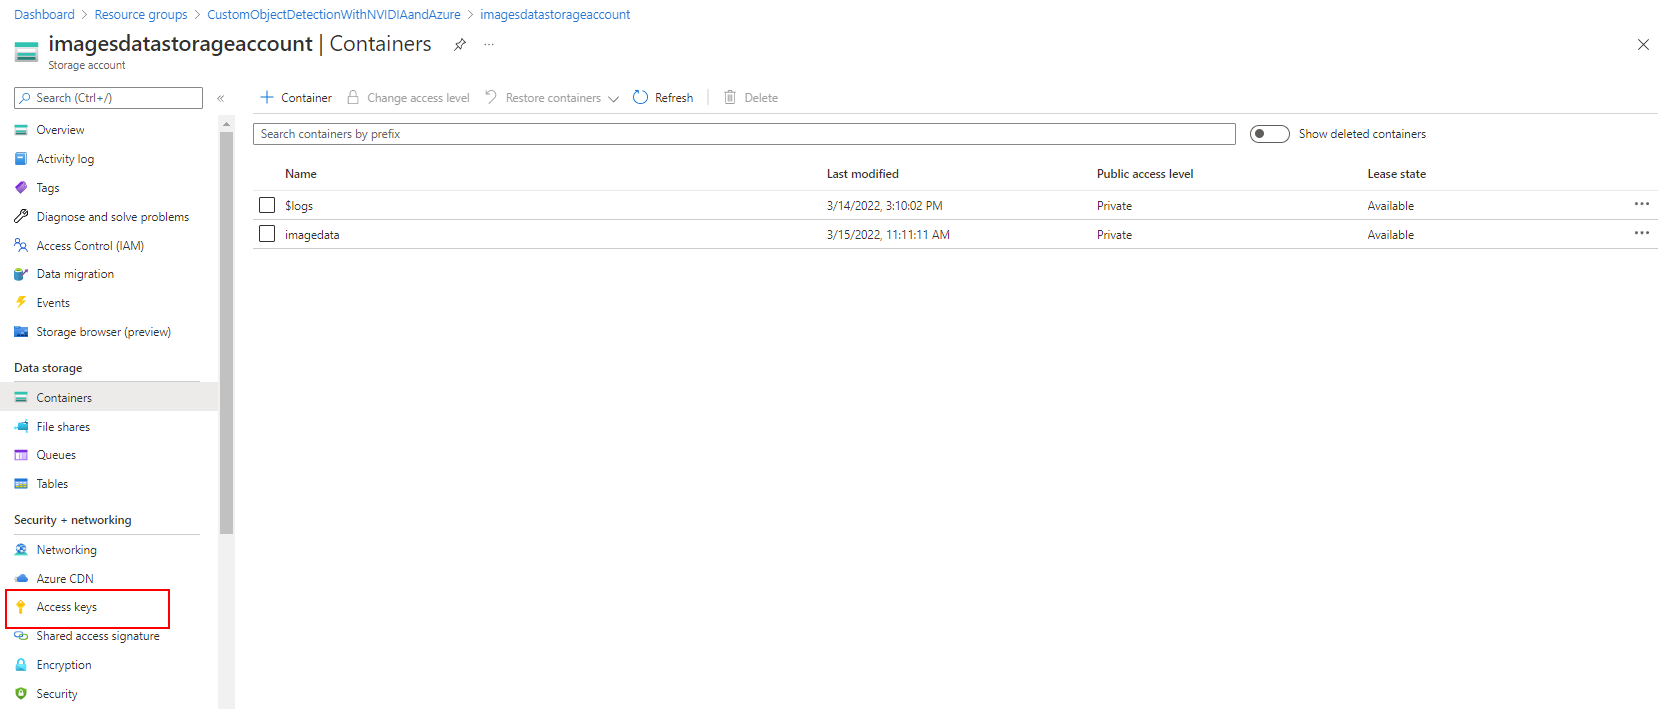The width and height of the screenshot is (1664, 709).
Task: Select '3/14/2022, 3:10:02 PM' timestamp cell
Action: (884, 206)
